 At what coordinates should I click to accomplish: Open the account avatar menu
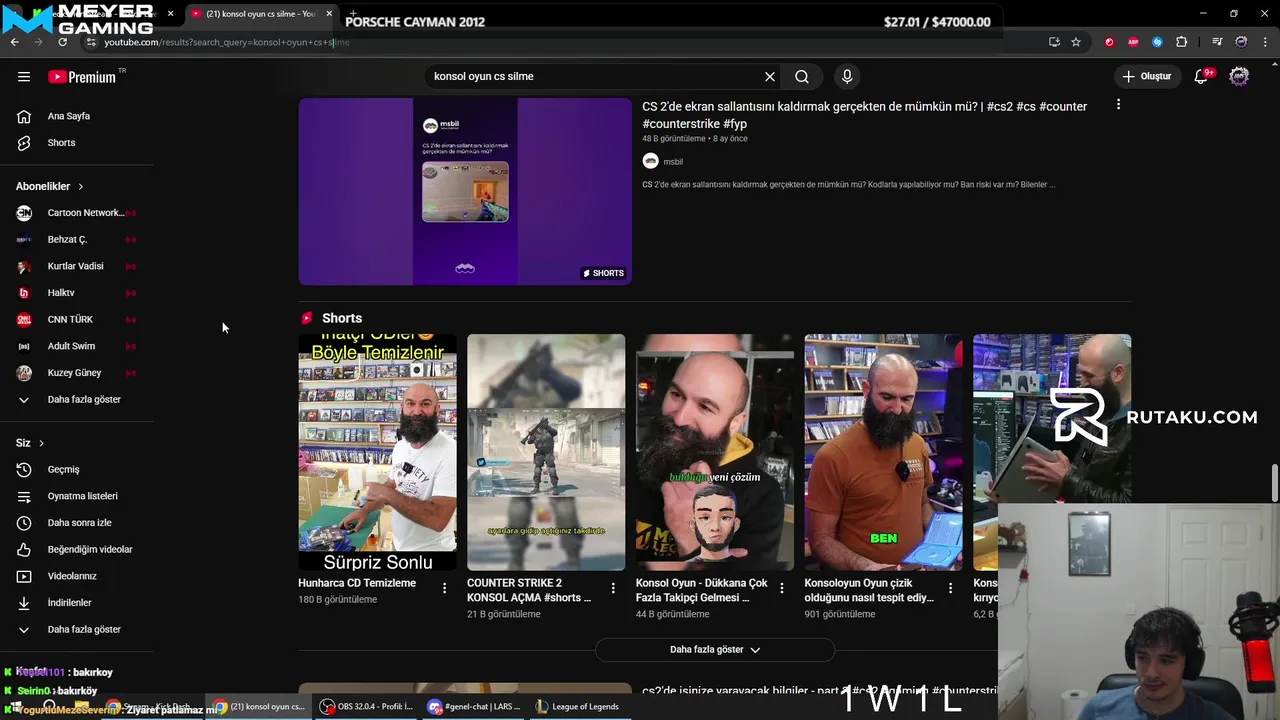click(x=1239, y=76)
